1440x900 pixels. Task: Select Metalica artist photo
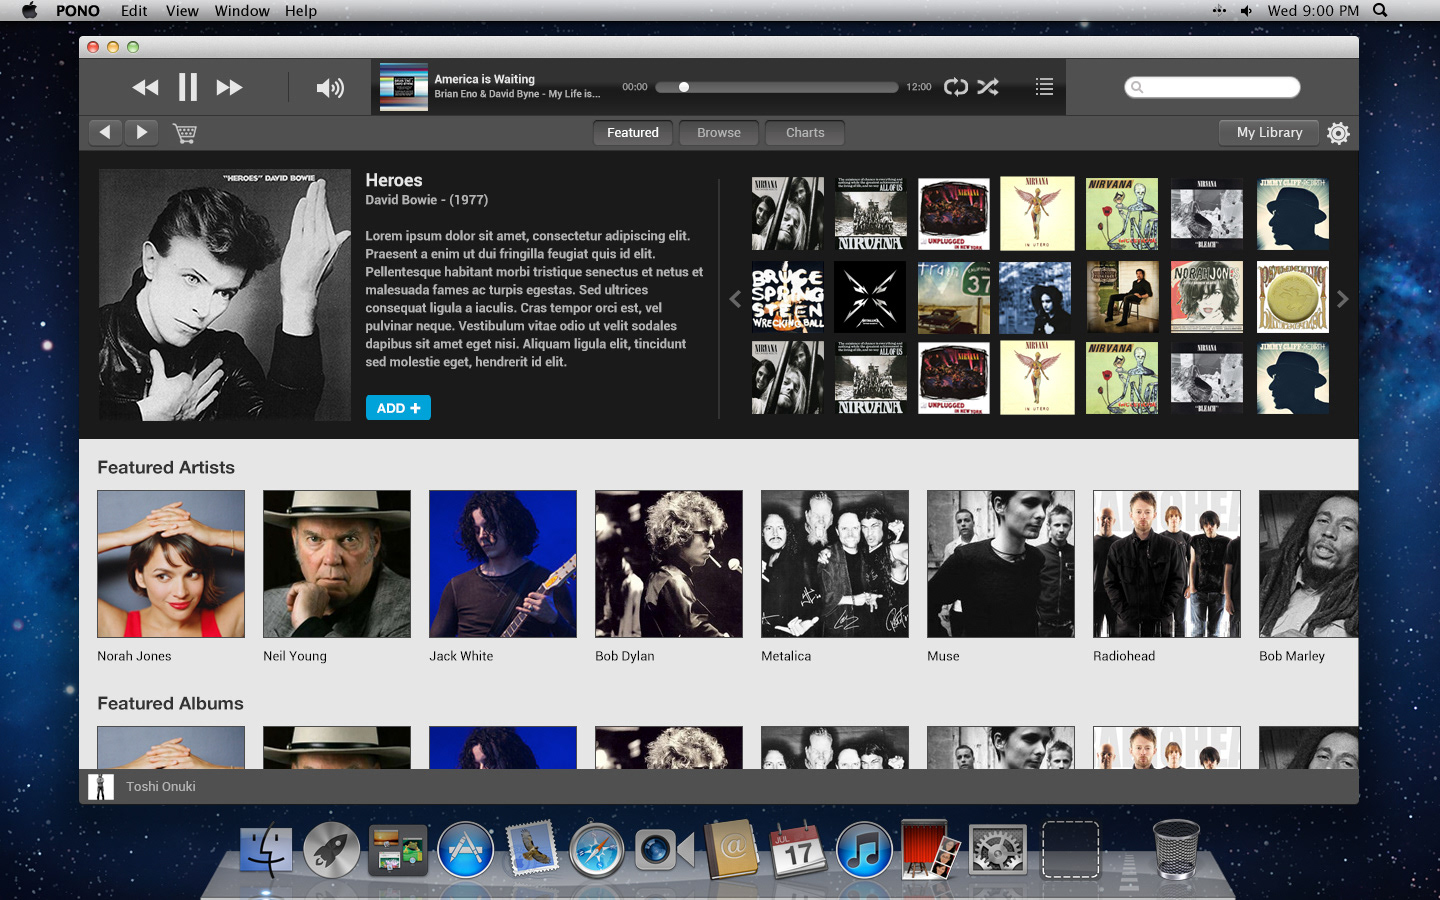835,564
